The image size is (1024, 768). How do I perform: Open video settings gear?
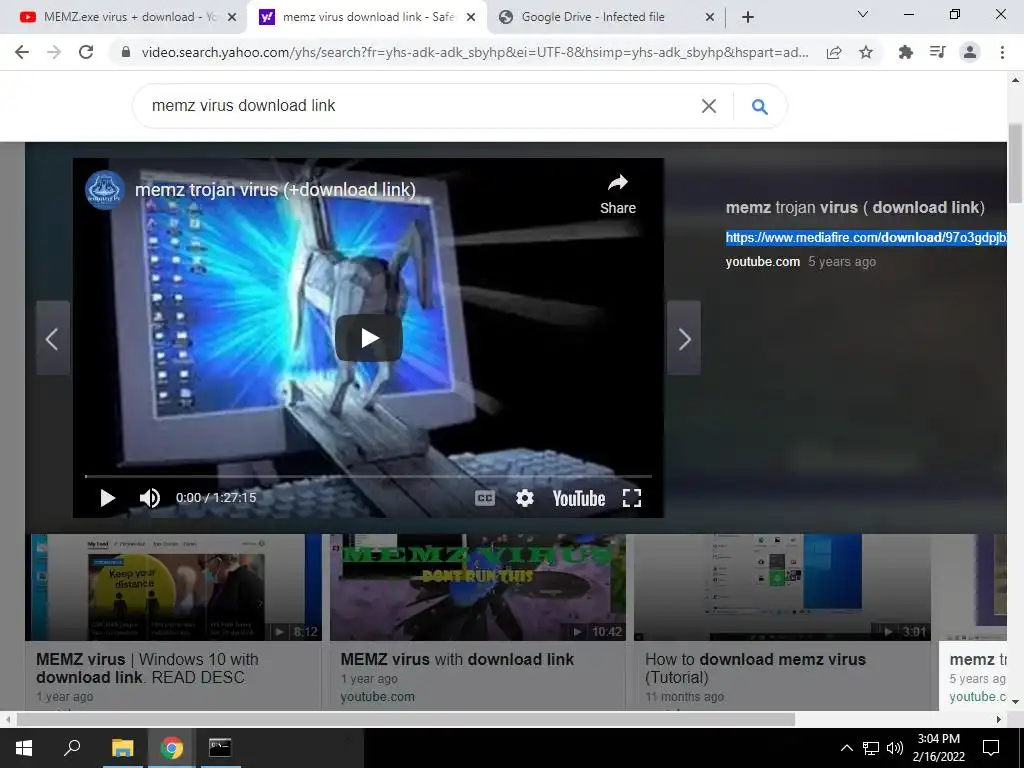[x=524, y=498]
